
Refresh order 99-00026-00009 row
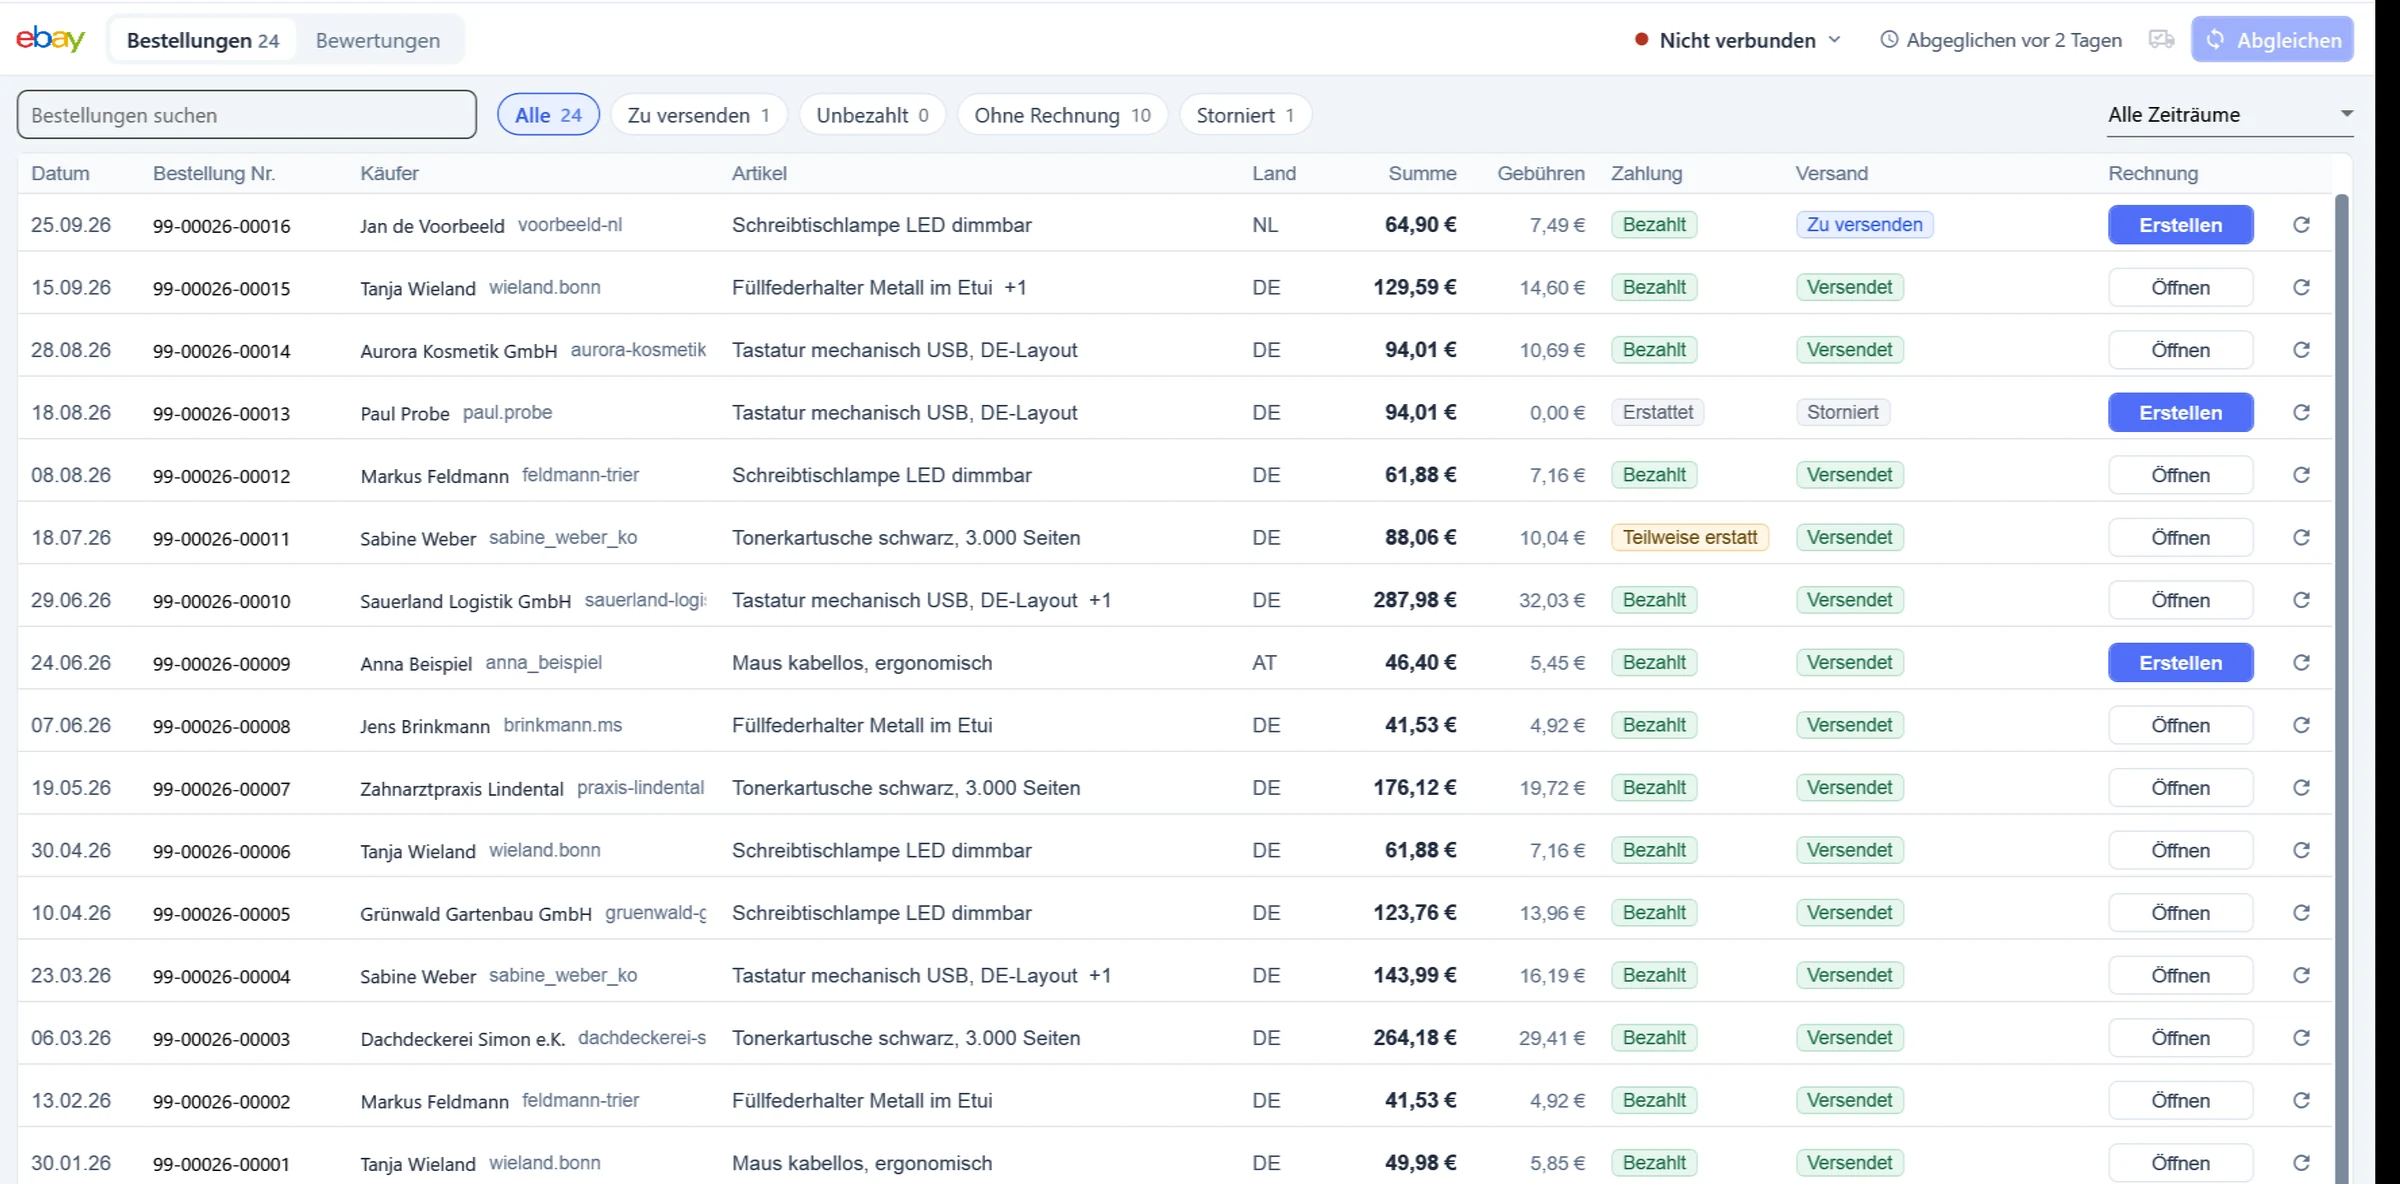point(2301,663)
